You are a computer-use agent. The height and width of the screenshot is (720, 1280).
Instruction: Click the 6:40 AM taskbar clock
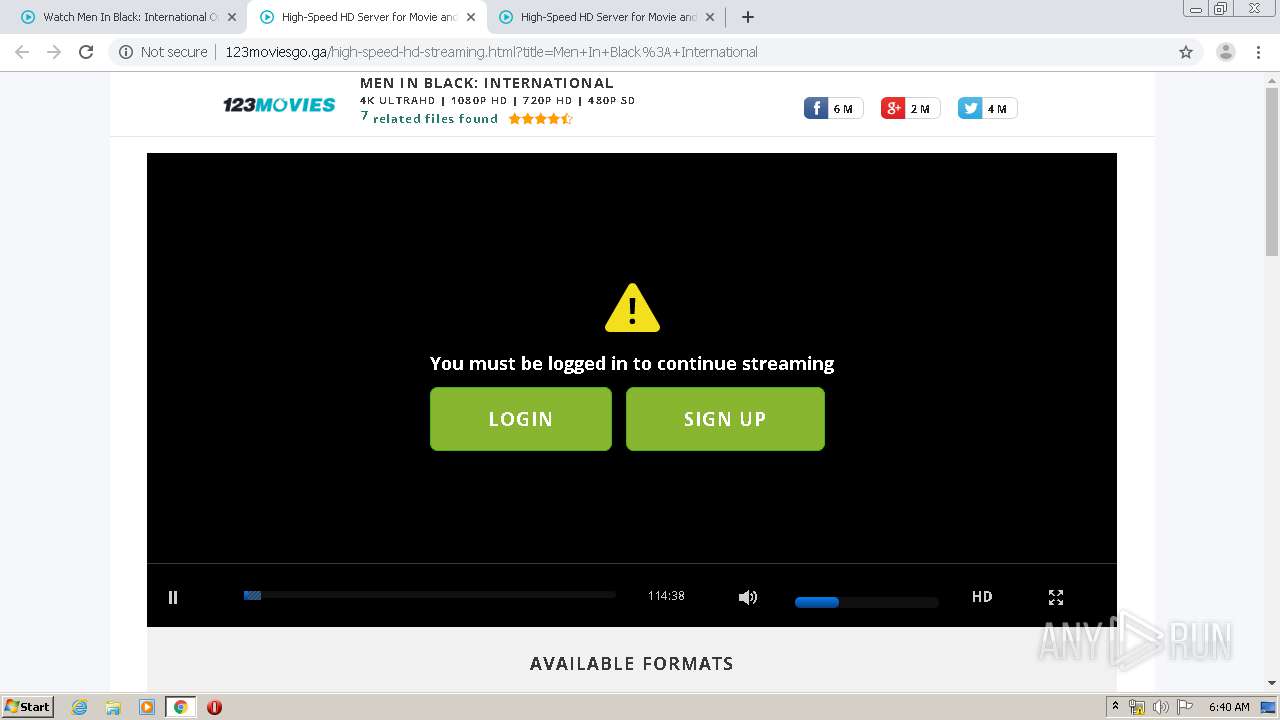tap(1229, 707)
